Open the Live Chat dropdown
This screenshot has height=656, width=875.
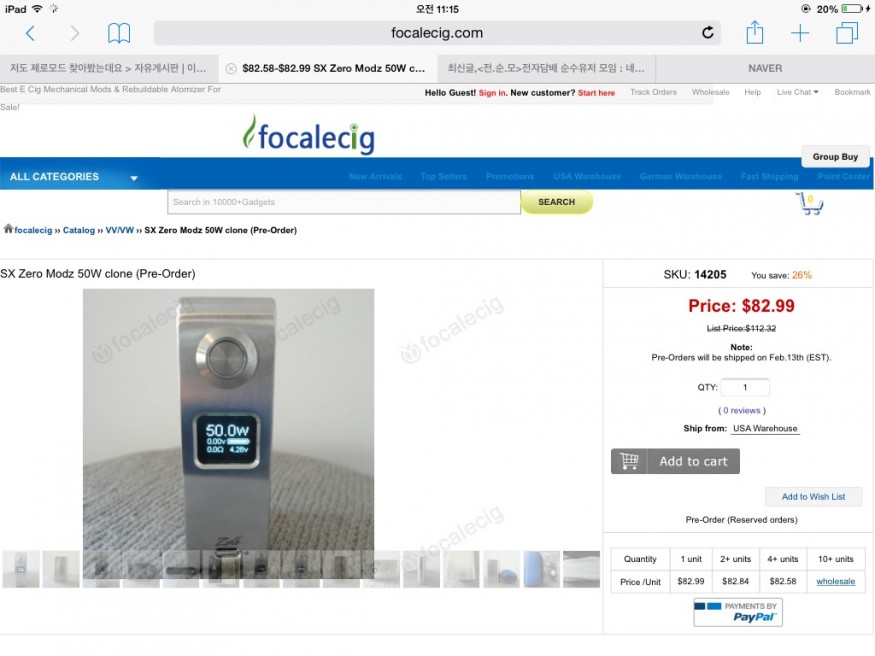pos(797,92)
